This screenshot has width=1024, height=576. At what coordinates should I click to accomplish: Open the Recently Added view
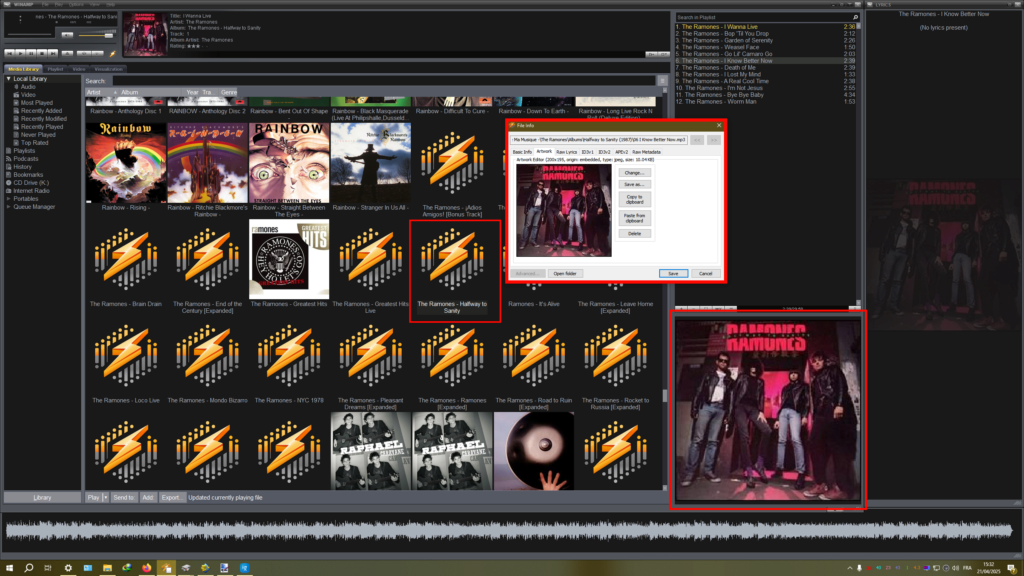[x=37, y=111]
